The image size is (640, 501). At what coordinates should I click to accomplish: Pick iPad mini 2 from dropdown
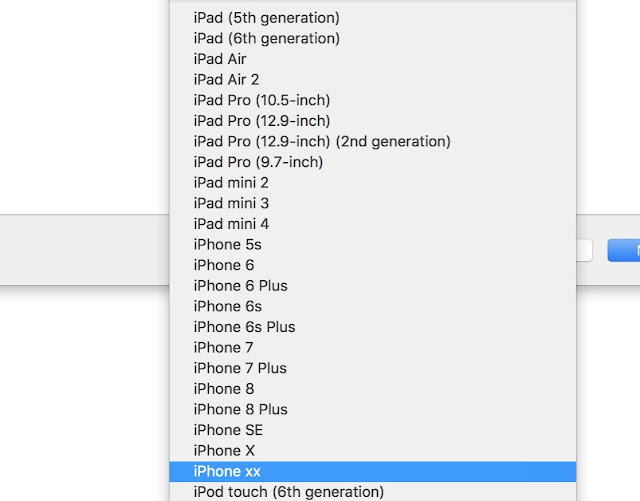[372, 183]
